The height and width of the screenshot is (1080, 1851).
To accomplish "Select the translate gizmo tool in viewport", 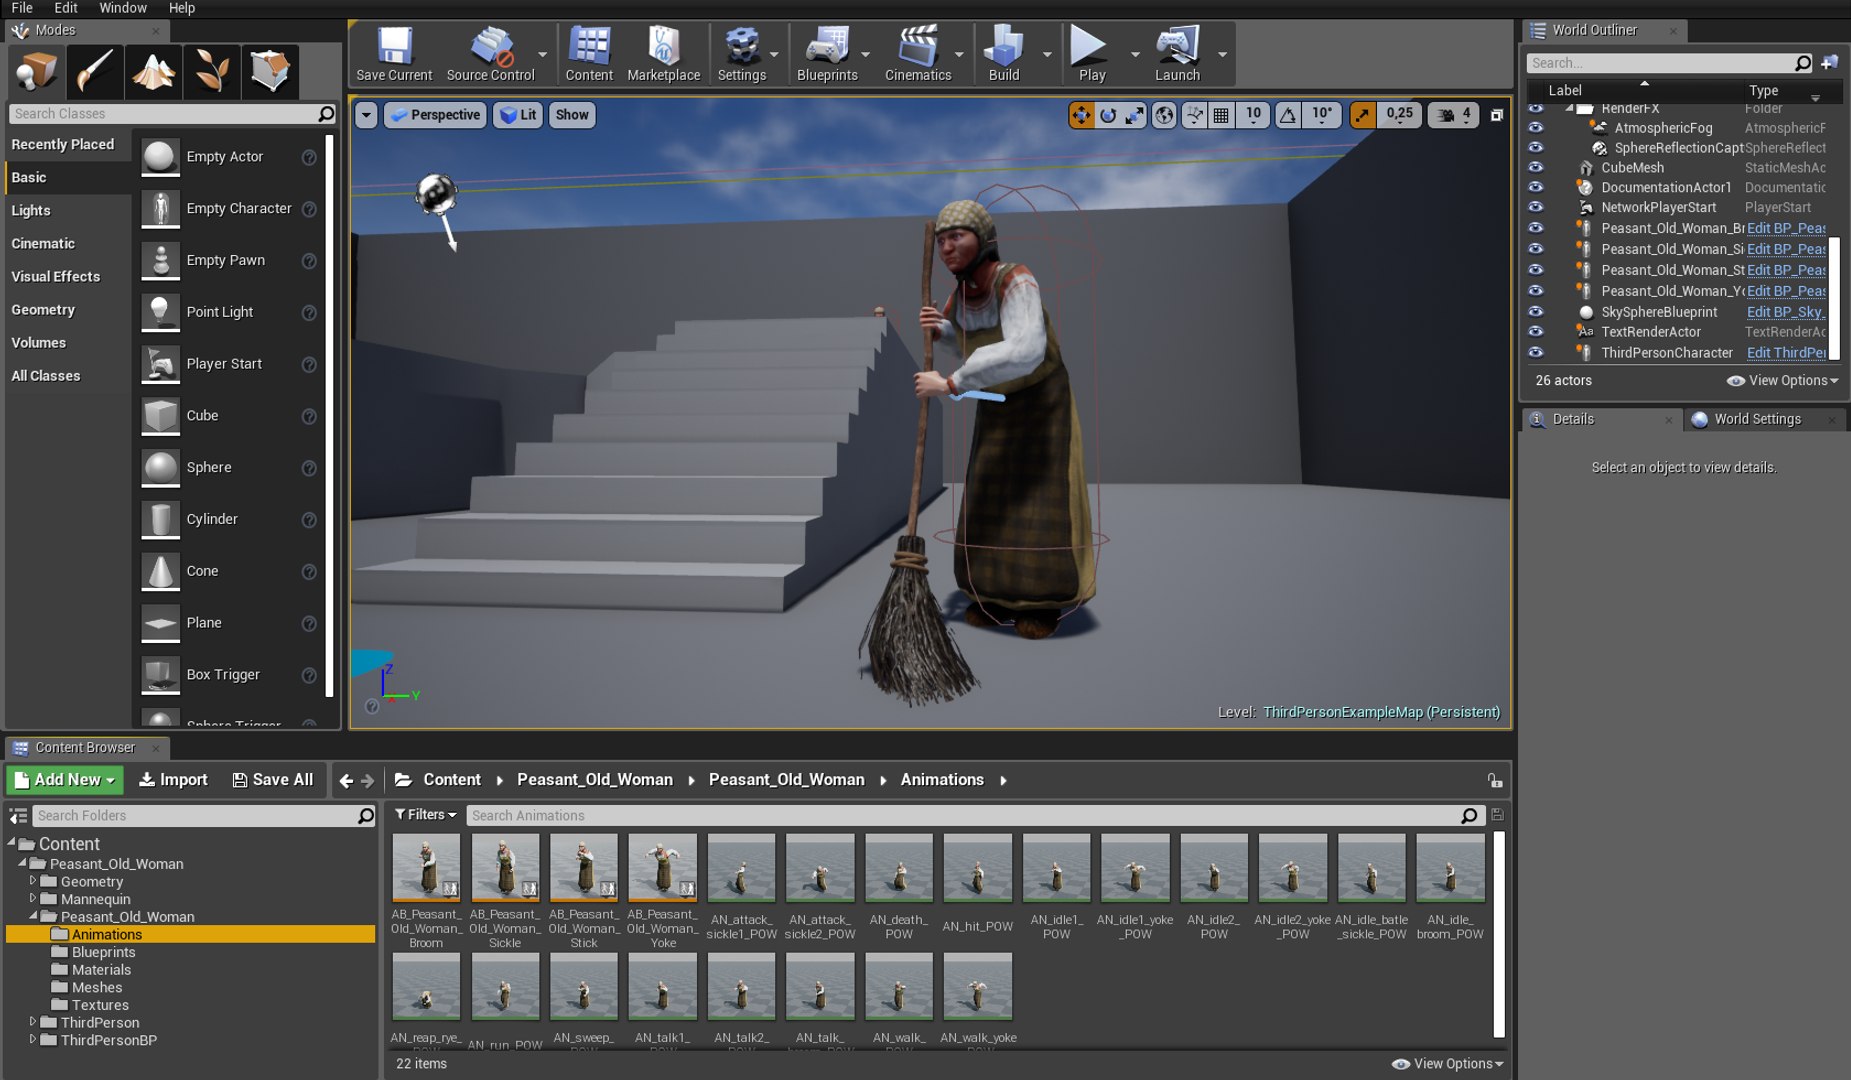I will pos(1081,115).
